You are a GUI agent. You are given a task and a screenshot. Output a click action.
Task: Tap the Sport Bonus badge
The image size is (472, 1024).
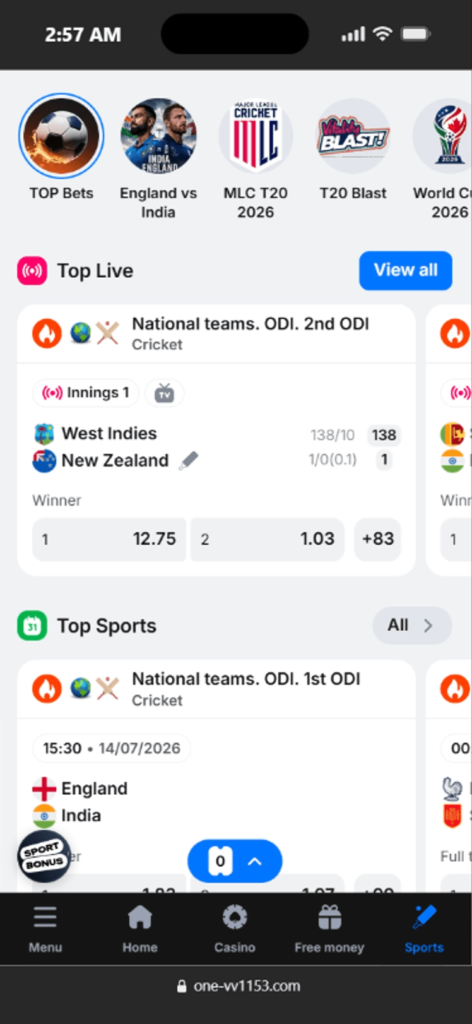44,856
